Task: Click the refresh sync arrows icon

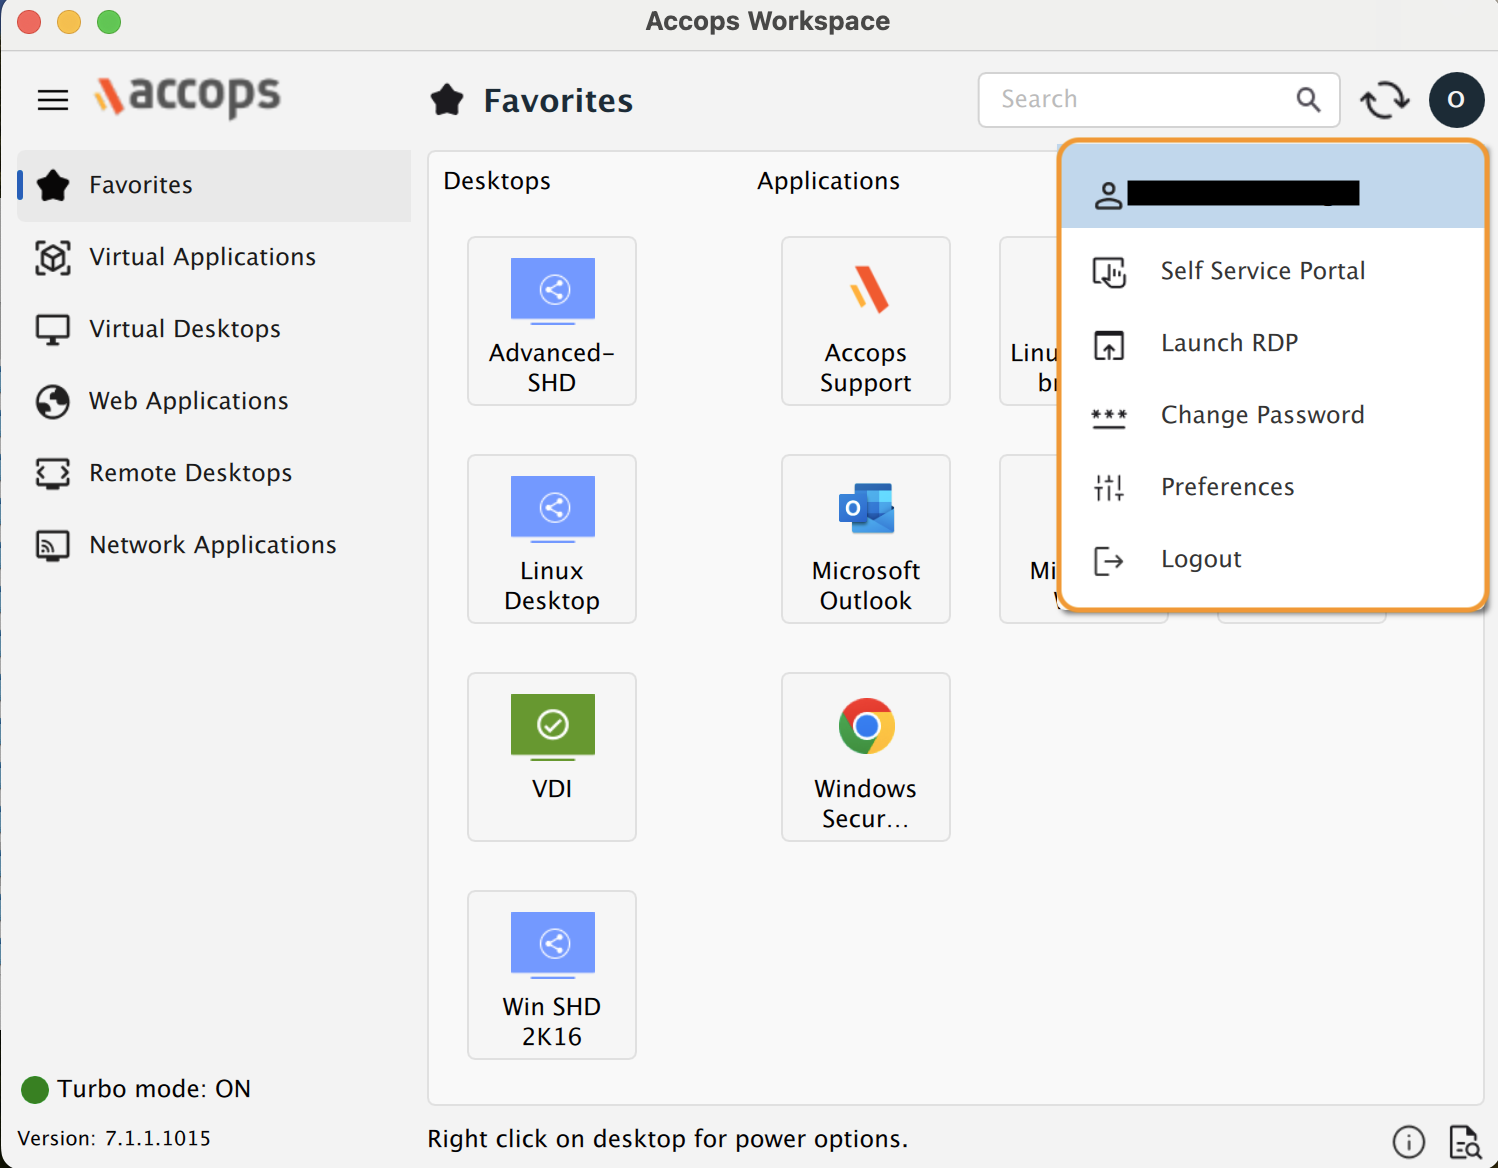Action: (x=1384, y=100)
